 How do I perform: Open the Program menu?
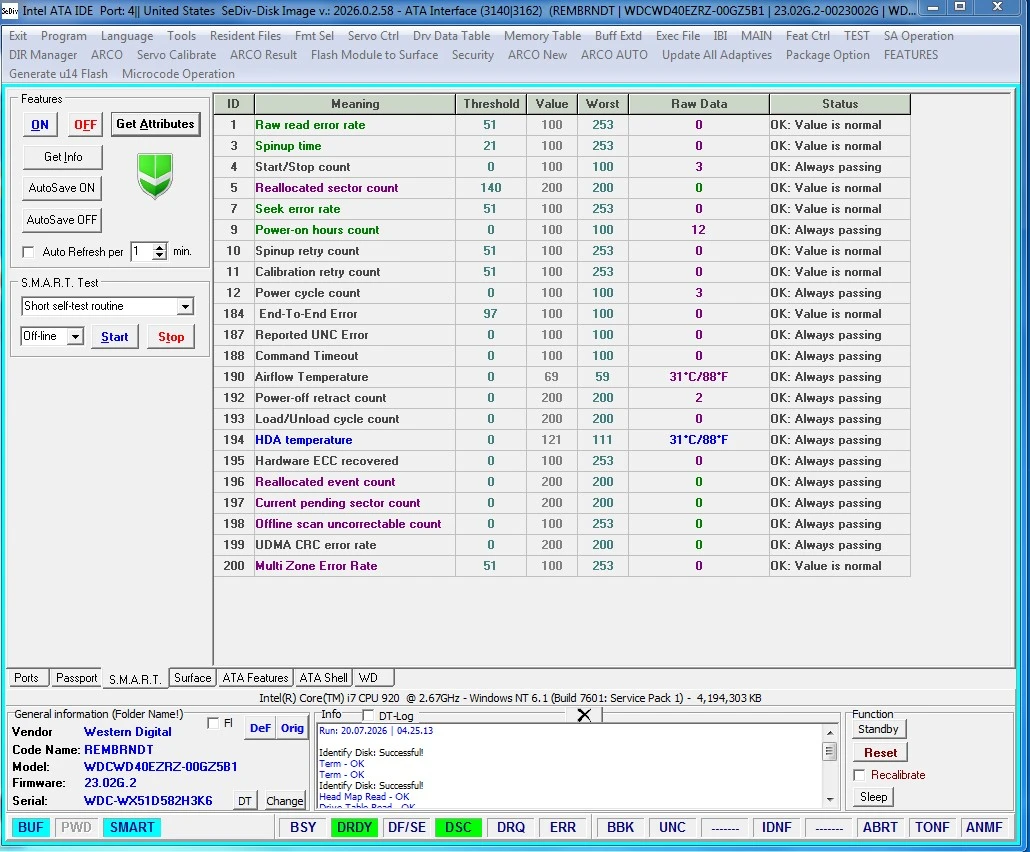click(x=64, y=36)
